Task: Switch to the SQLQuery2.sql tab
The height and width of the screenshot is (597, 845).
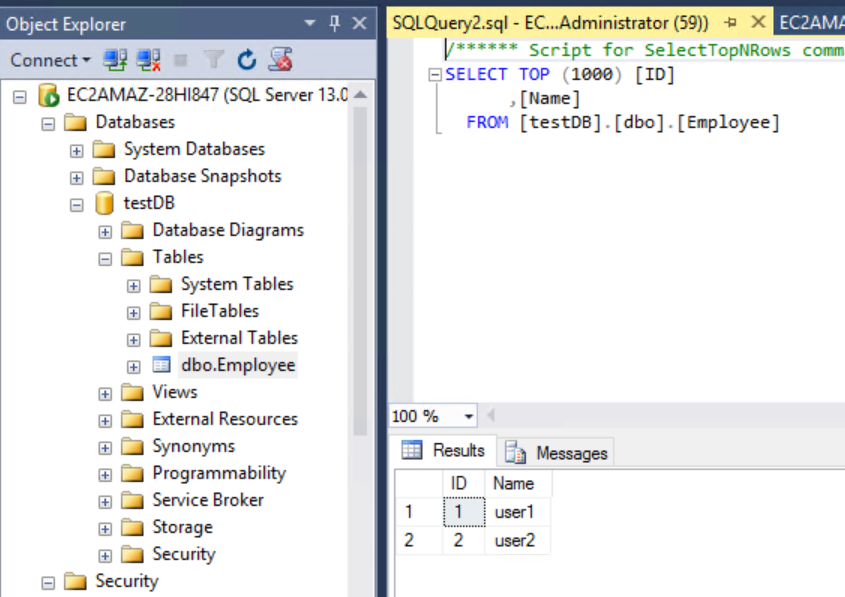Action: tap(550, 23)
